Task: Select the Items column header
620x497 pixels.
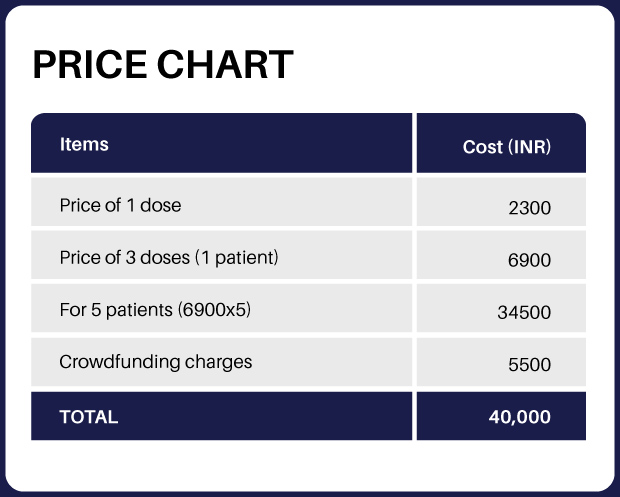Action: tap(84, 144)
